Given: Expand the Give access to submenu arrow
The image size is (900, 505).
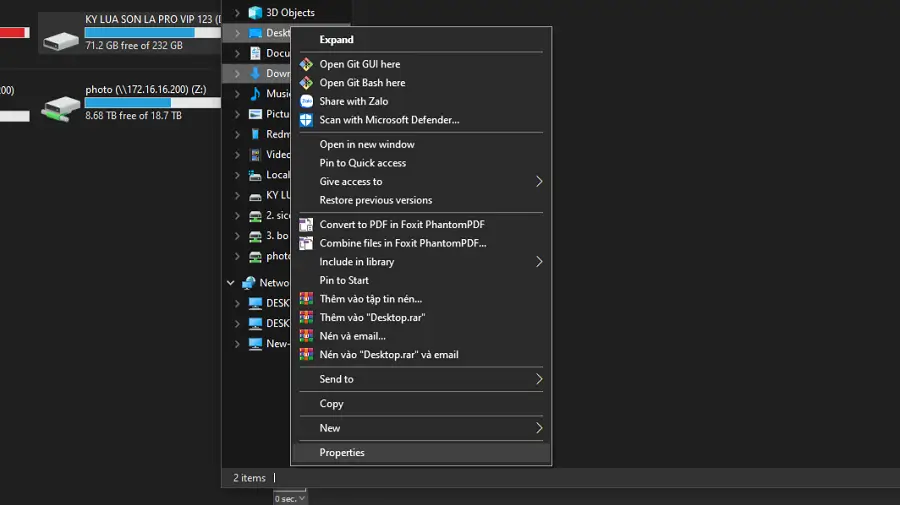Looking at the screenshot, I should point(539,182).
